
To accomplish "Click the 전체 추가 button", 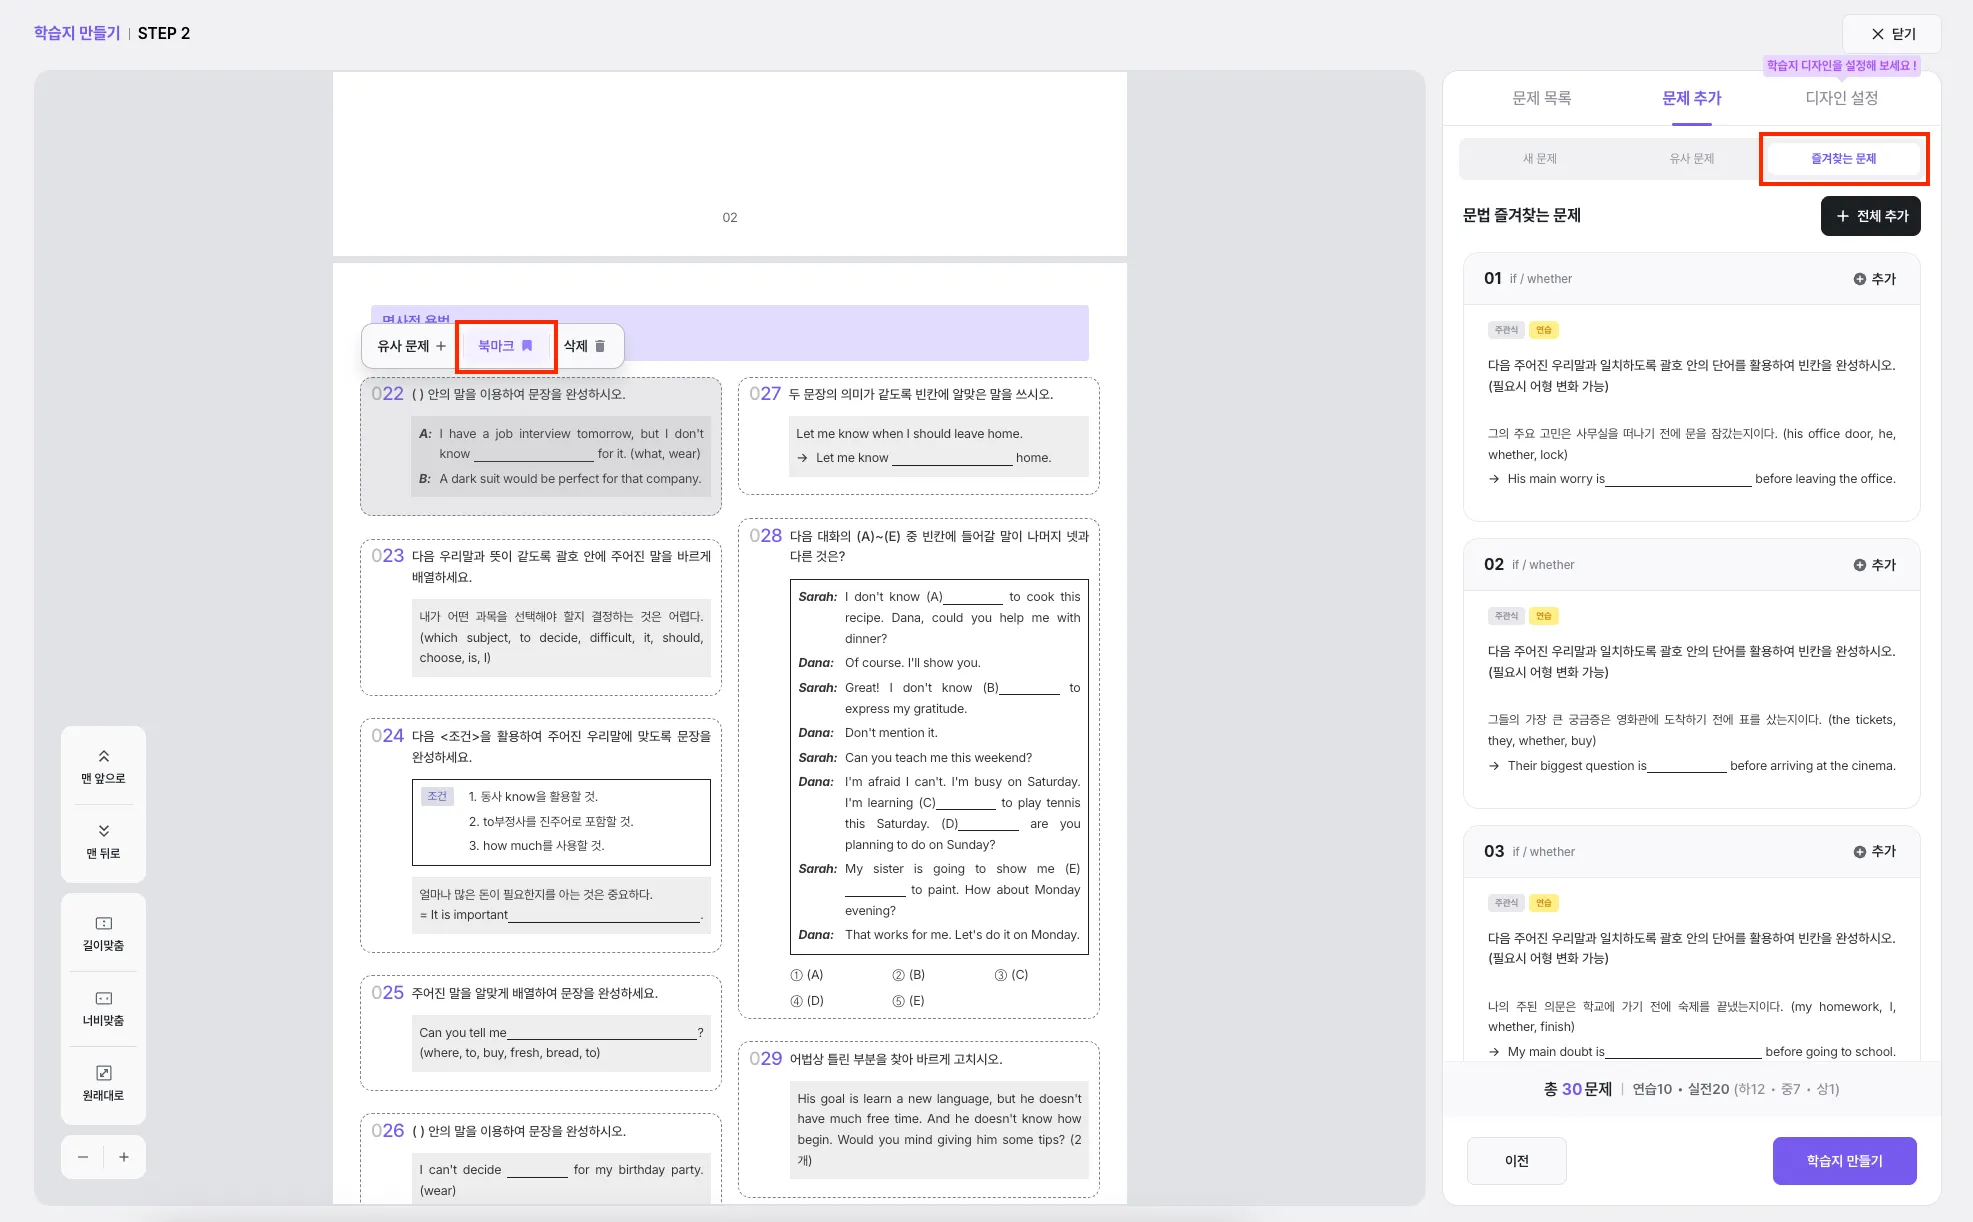I will point(1870,216).
